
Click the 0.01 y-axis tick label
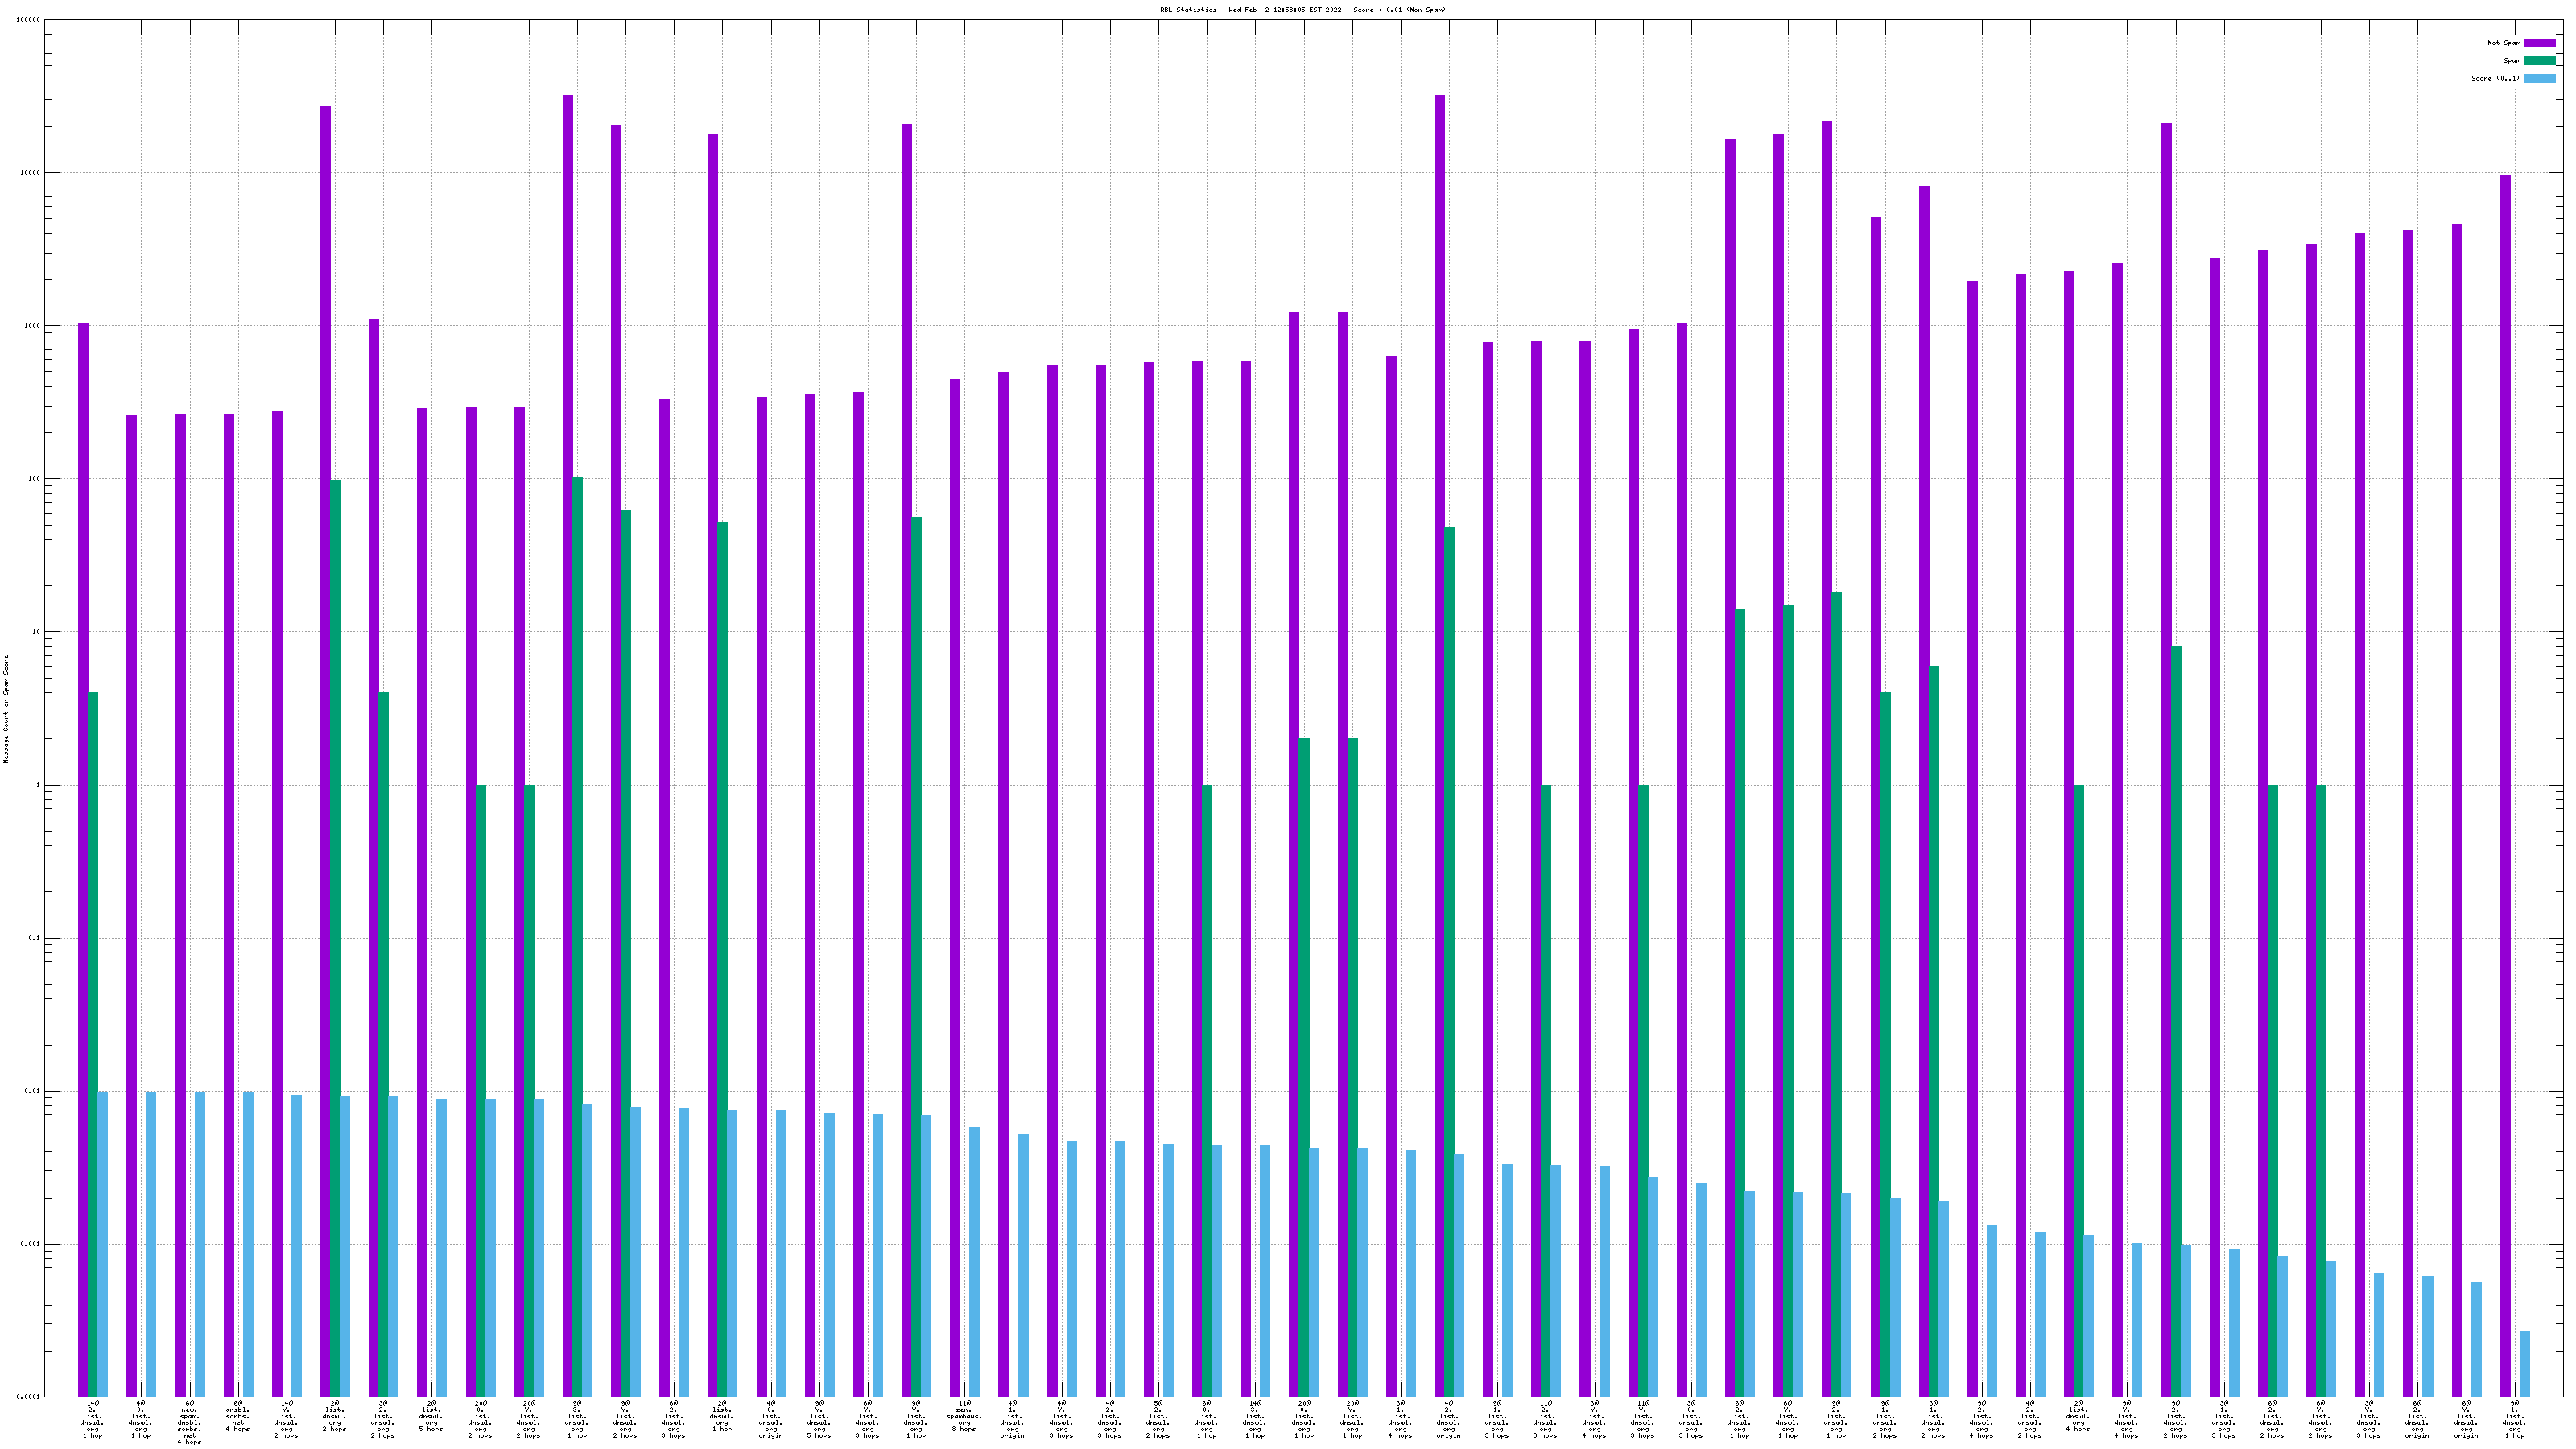[33, 1091]
